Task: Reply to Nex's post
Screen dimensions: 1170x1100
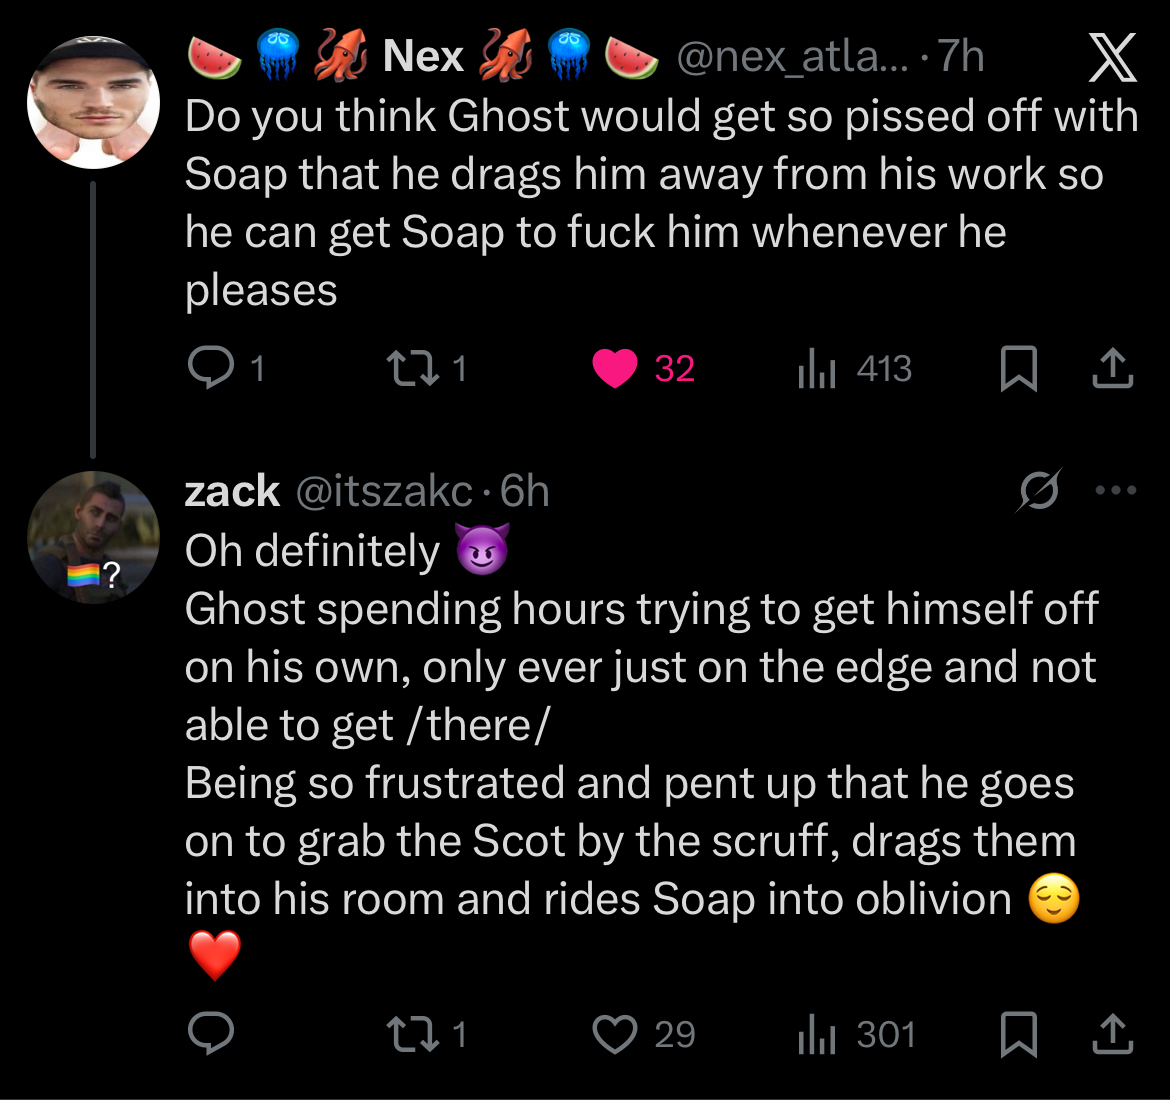Action: (210, 369)
